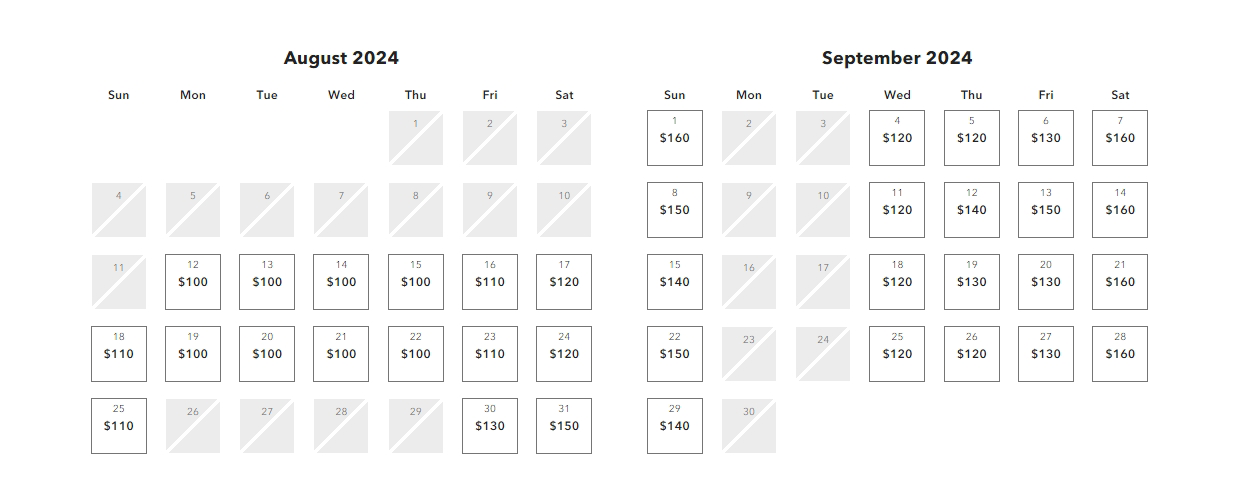Choose August 16 for $110

tap(490, 282)
